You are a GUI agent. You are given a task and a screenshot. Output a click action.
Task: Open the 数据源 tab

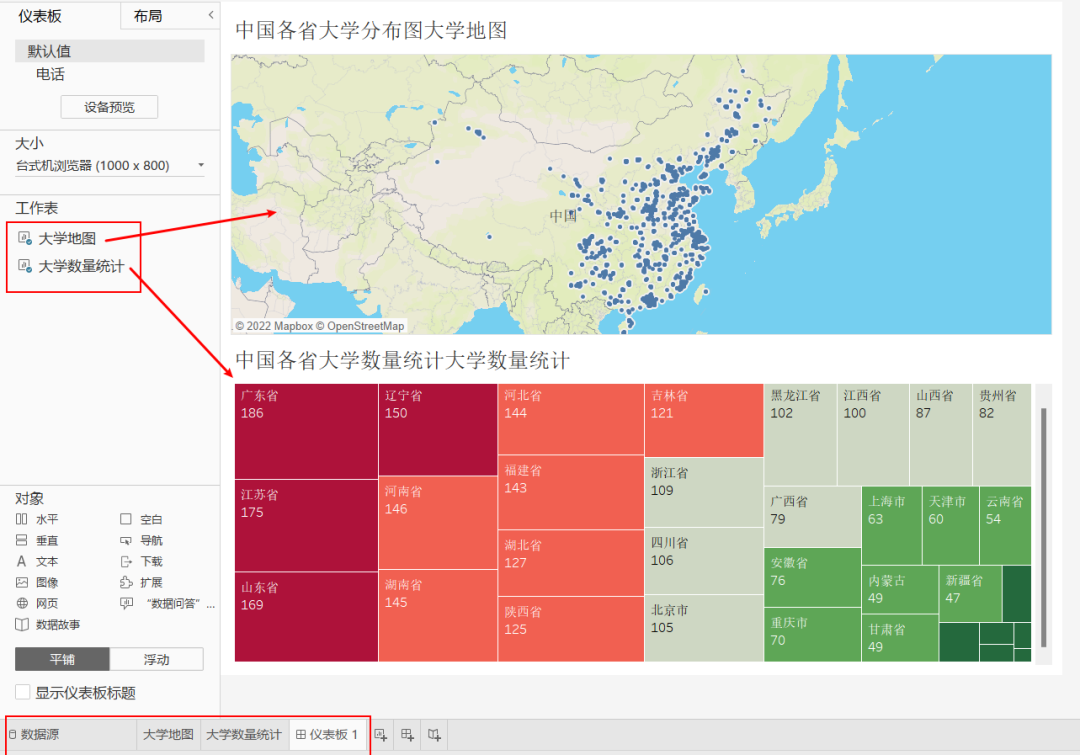pyautogui.click(x=40, y=734)
